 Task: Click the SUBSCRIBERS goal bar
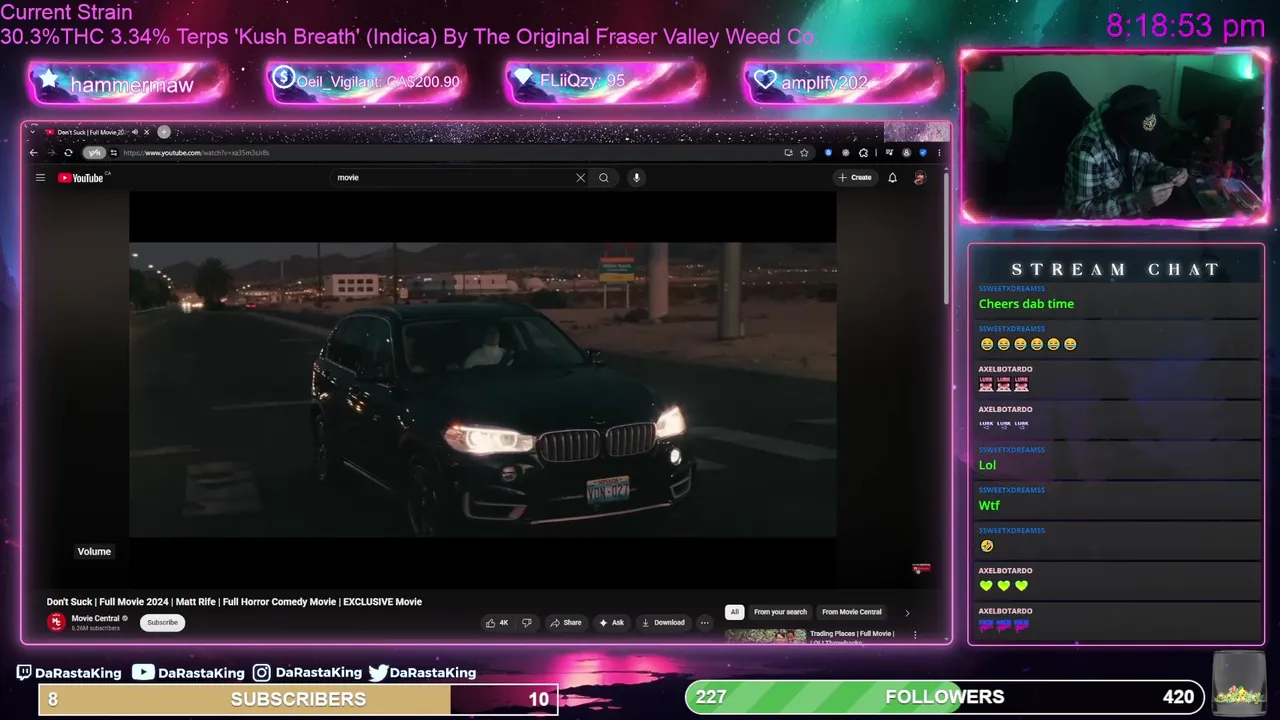tap(298, 699)
